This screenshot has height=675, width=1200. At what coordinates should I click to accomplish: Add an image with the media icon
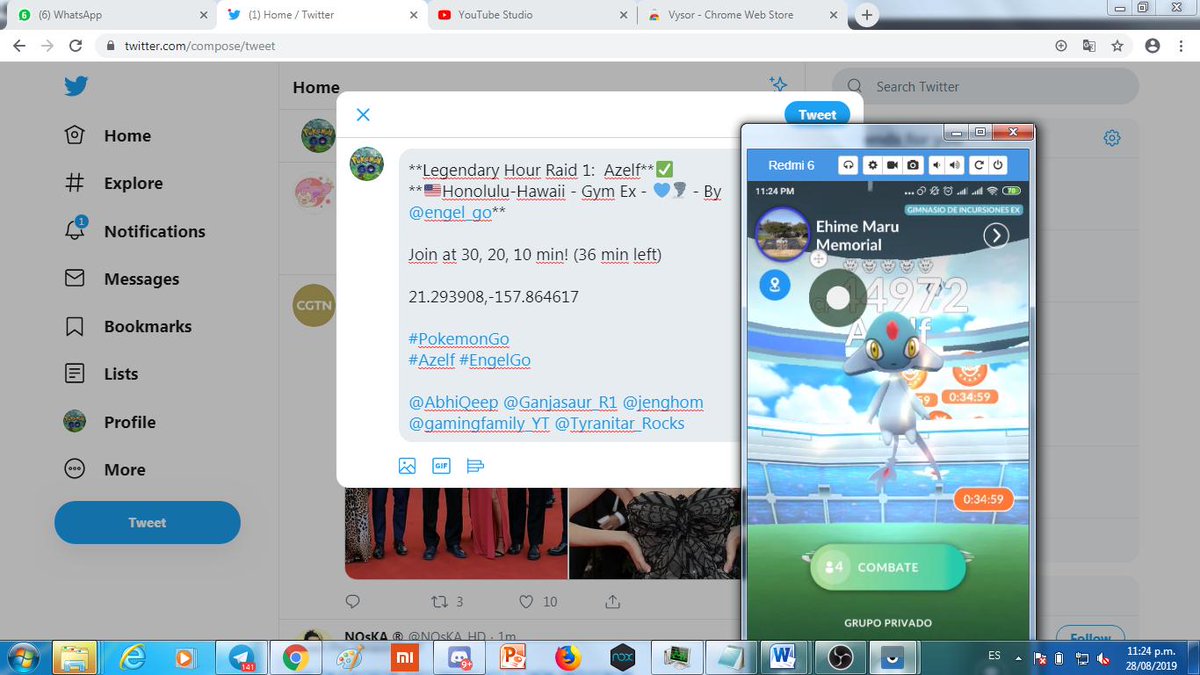[x=407, y=465]
